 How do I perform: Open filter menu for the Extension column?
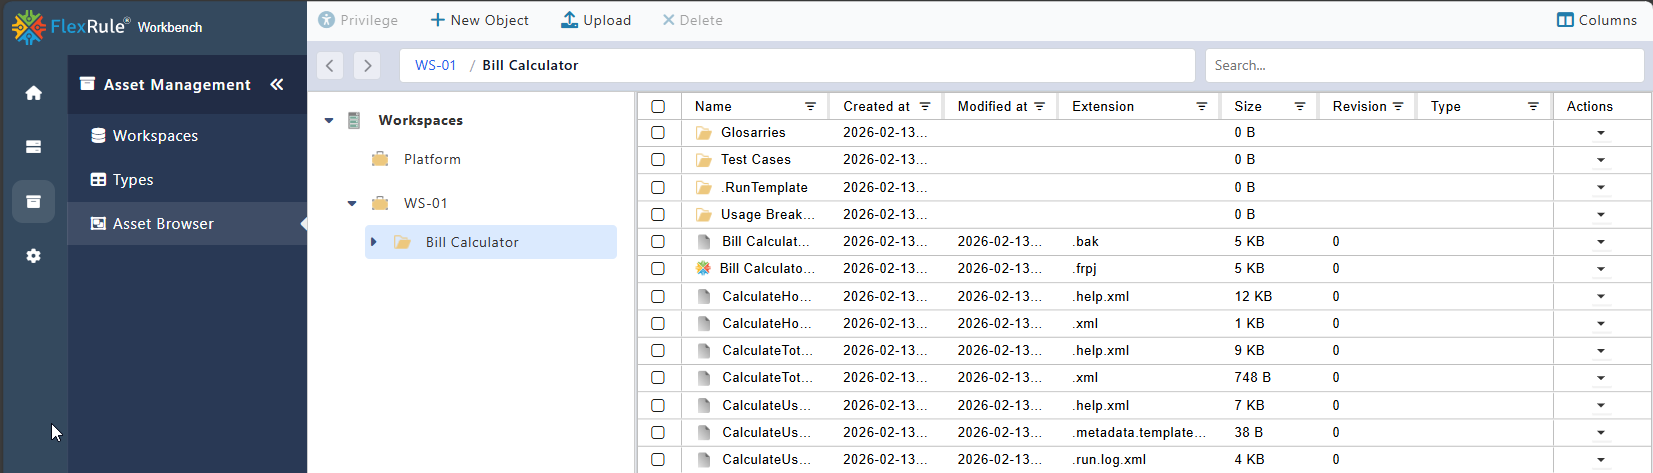pyautogui.click(x=1201, y=106)
